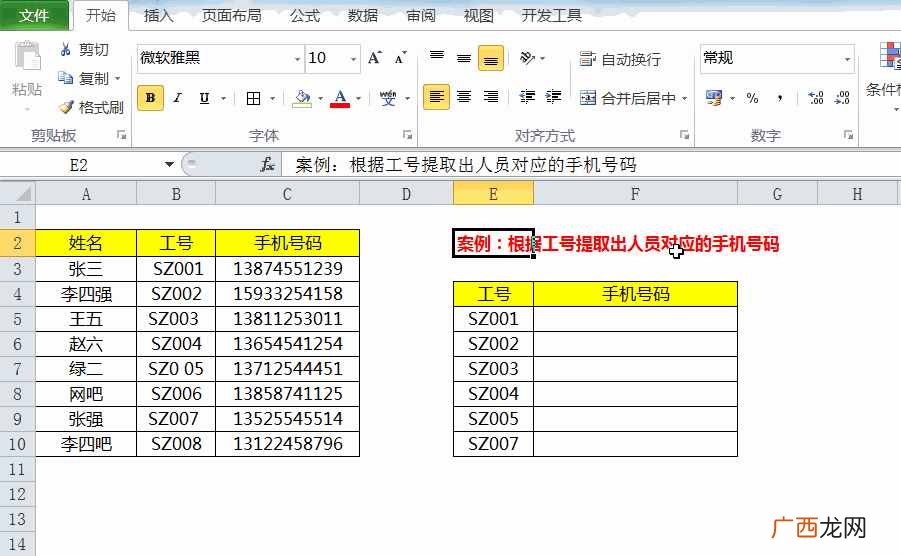901x556 pixels.
Task: Apply percent style format
Action: pyautogui.click(x=752, y=98)
